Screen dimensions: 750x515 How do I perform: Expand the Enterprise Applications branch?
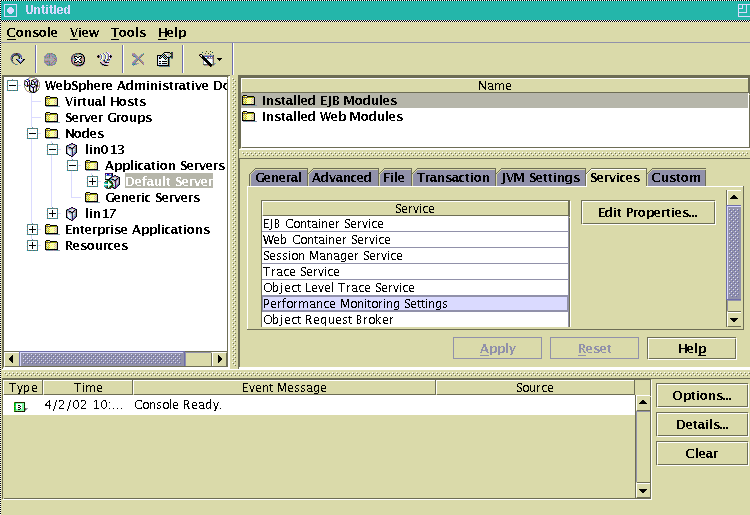pyautogui.click(x=33, y=230)
